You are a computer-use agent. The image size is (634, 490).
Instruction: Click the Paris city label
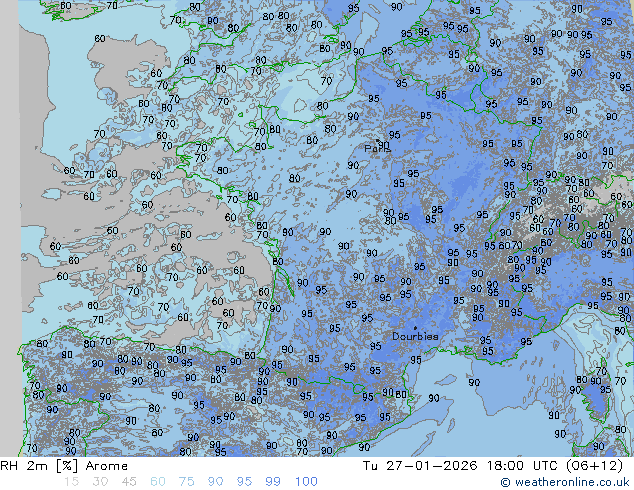[376, 149]
